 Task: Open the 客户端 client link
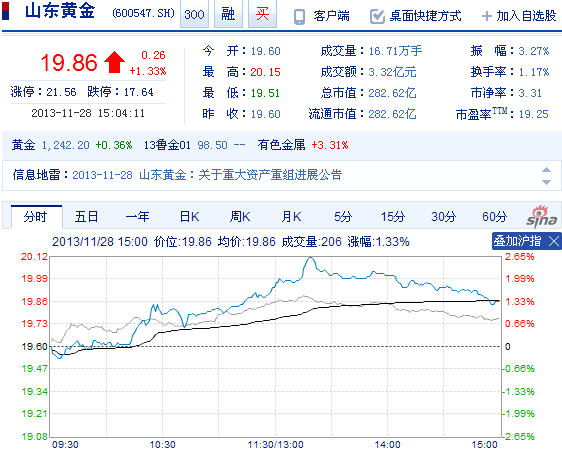click(332, 16)
